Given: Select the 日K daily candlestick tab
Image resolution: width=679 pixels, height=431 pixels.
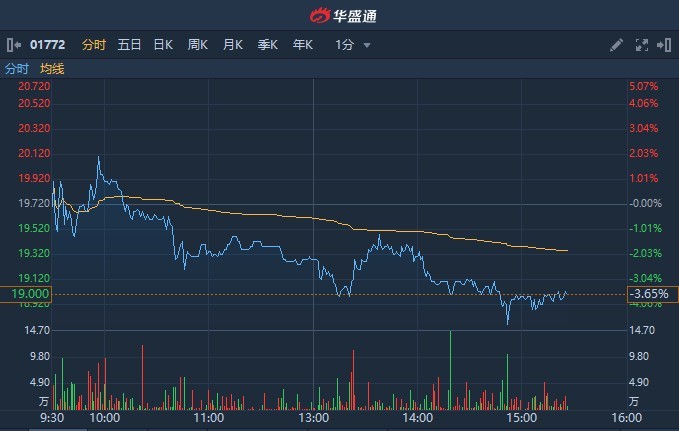Looking at the screenshot, I should [163, 45].
